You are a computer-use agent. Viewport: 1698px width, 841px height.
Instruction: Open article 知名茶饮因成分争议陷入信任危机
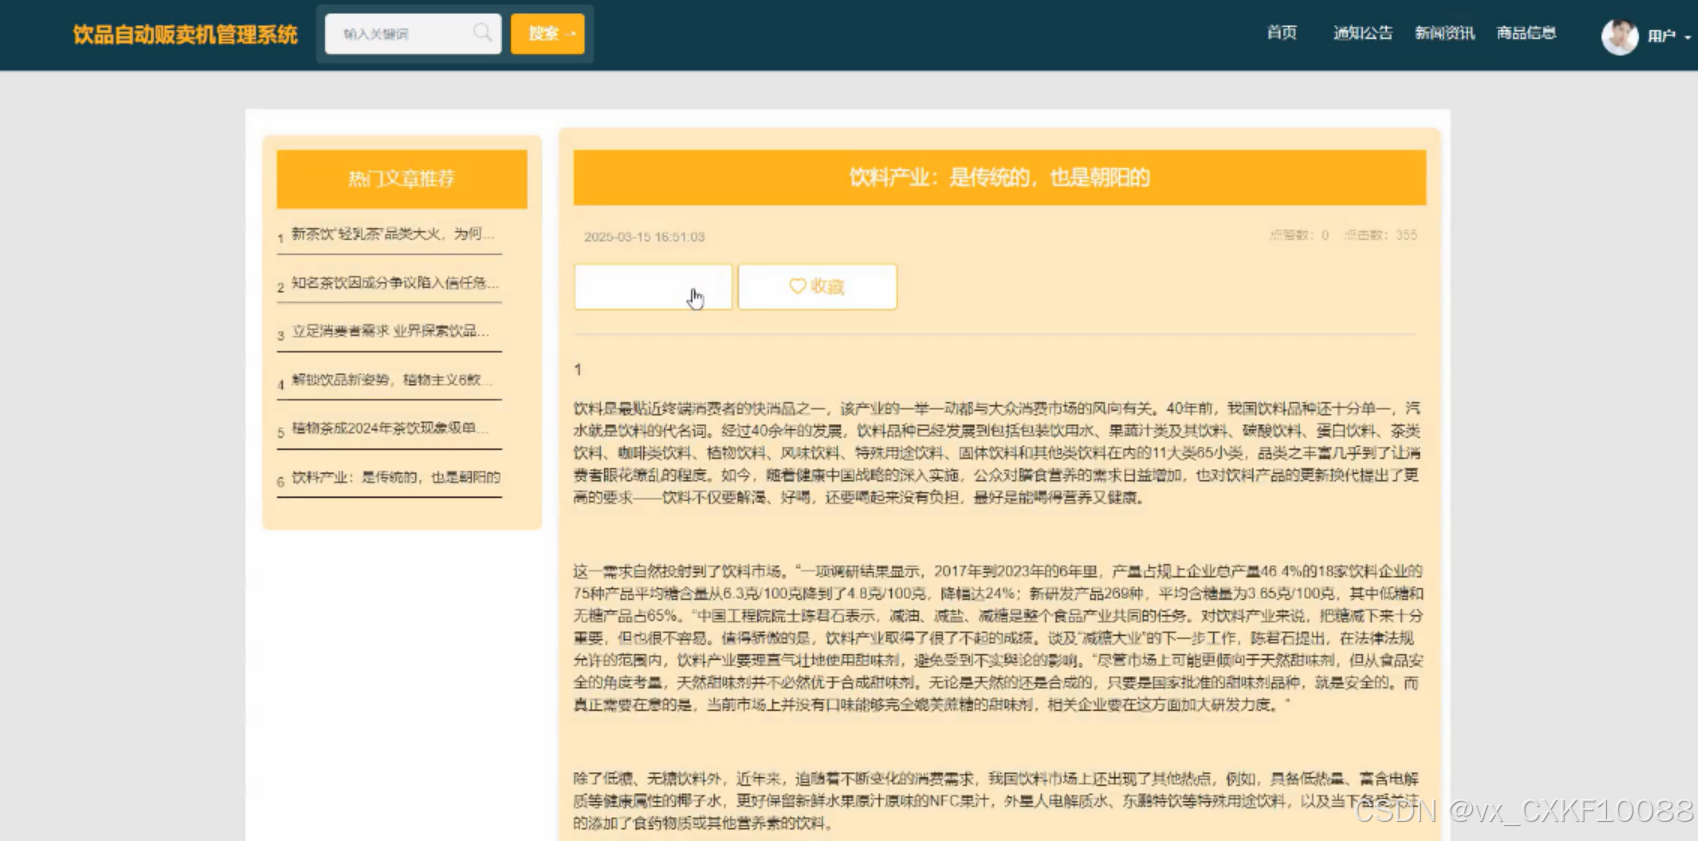(x=394, y=283)
